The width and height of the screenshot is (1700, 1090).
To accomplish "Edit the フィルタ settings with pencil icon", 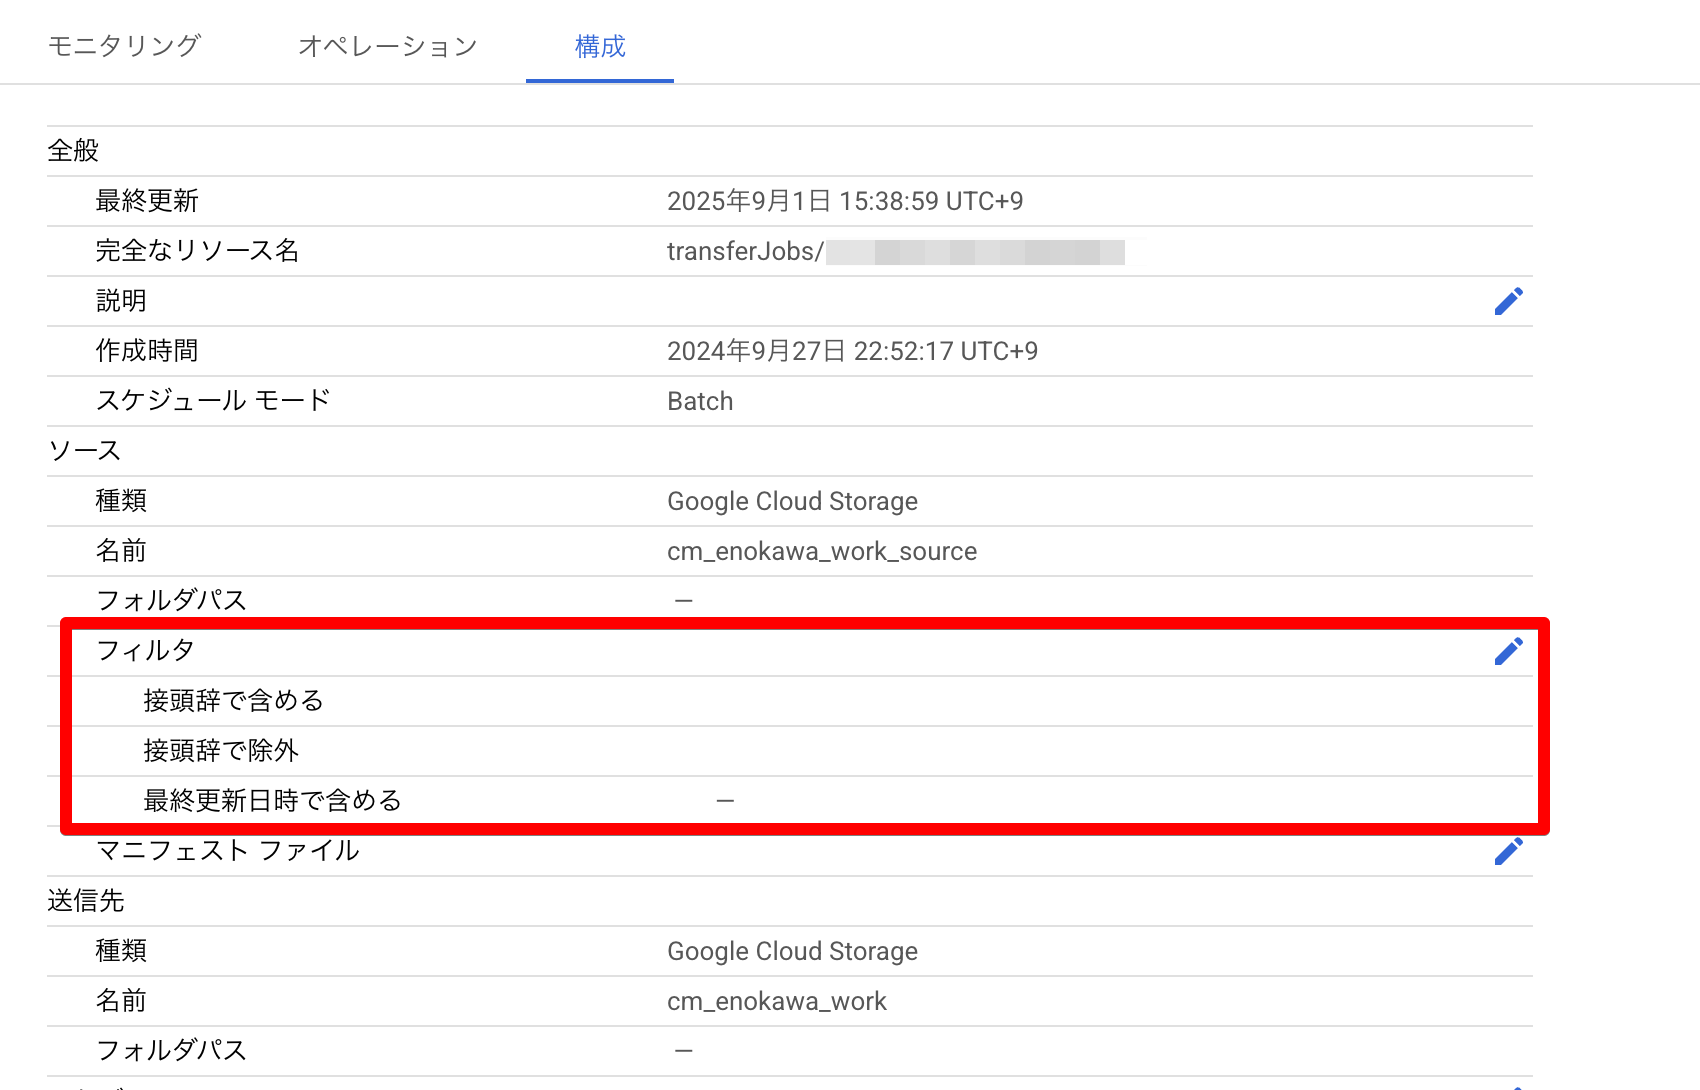I will point(1508,651).
